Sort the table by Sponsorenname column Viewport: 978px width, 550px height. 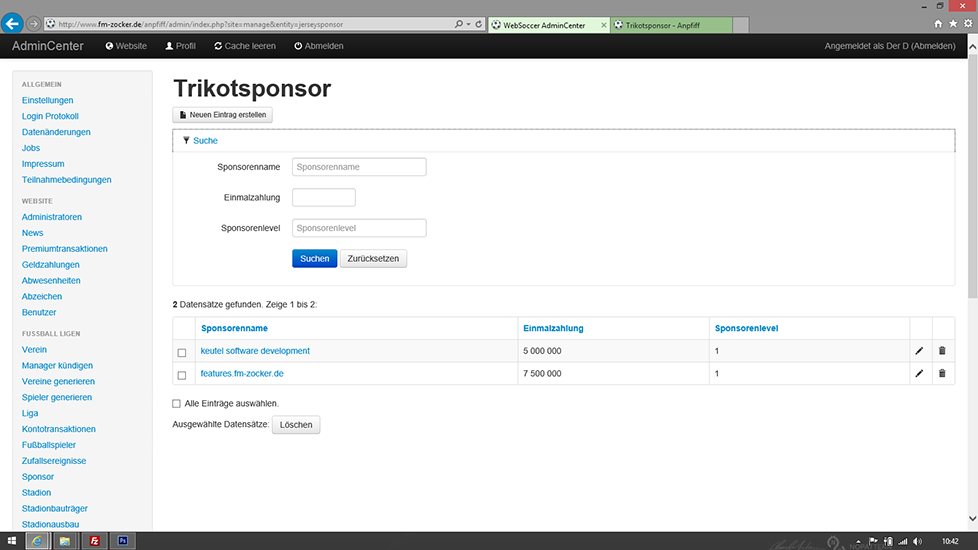point(234,328)
